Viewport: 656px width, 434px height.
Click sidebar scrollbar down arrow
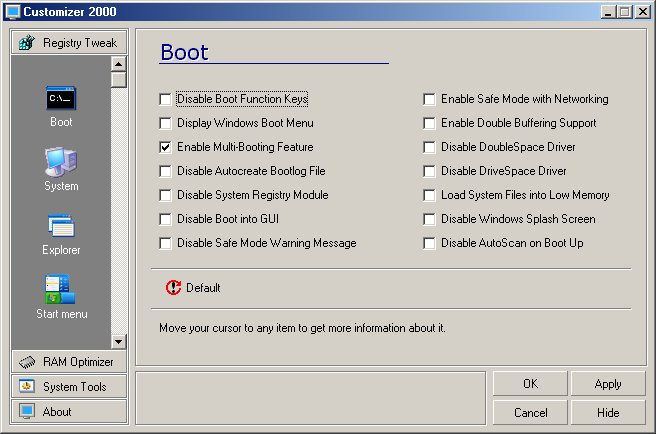coord(119,342)
